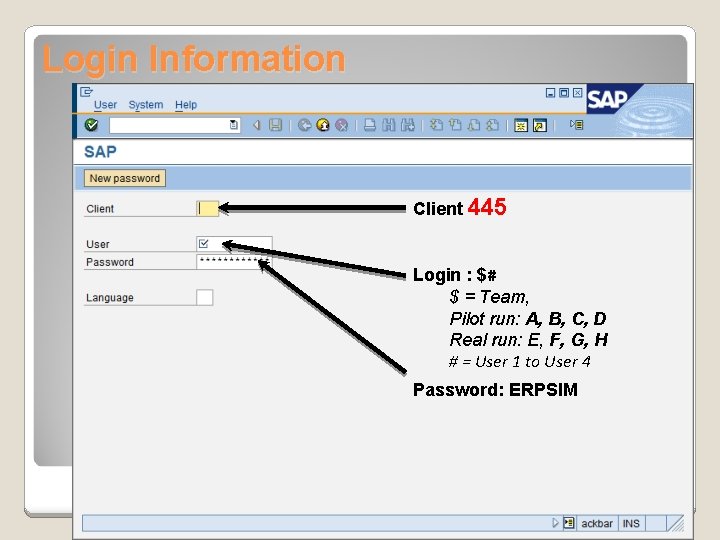Click the Next Page icon

(x=474, y=125)
